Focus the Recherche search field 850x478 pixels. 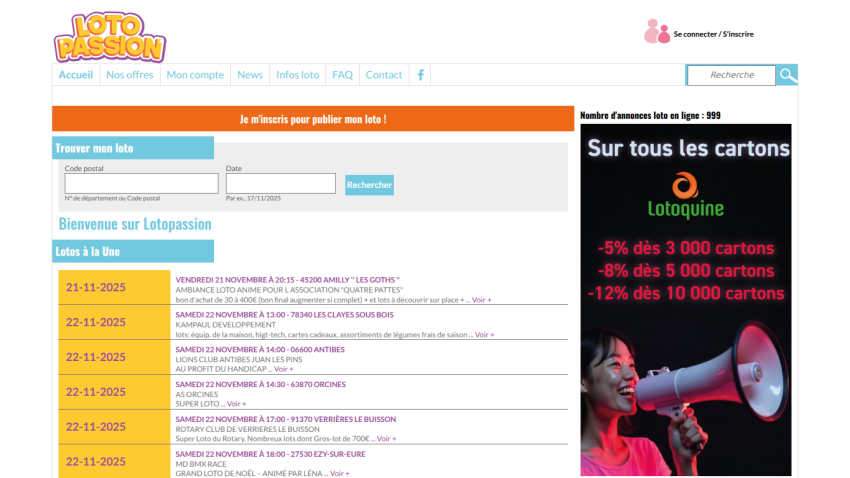pyautogui.click(x=731, y=75)
